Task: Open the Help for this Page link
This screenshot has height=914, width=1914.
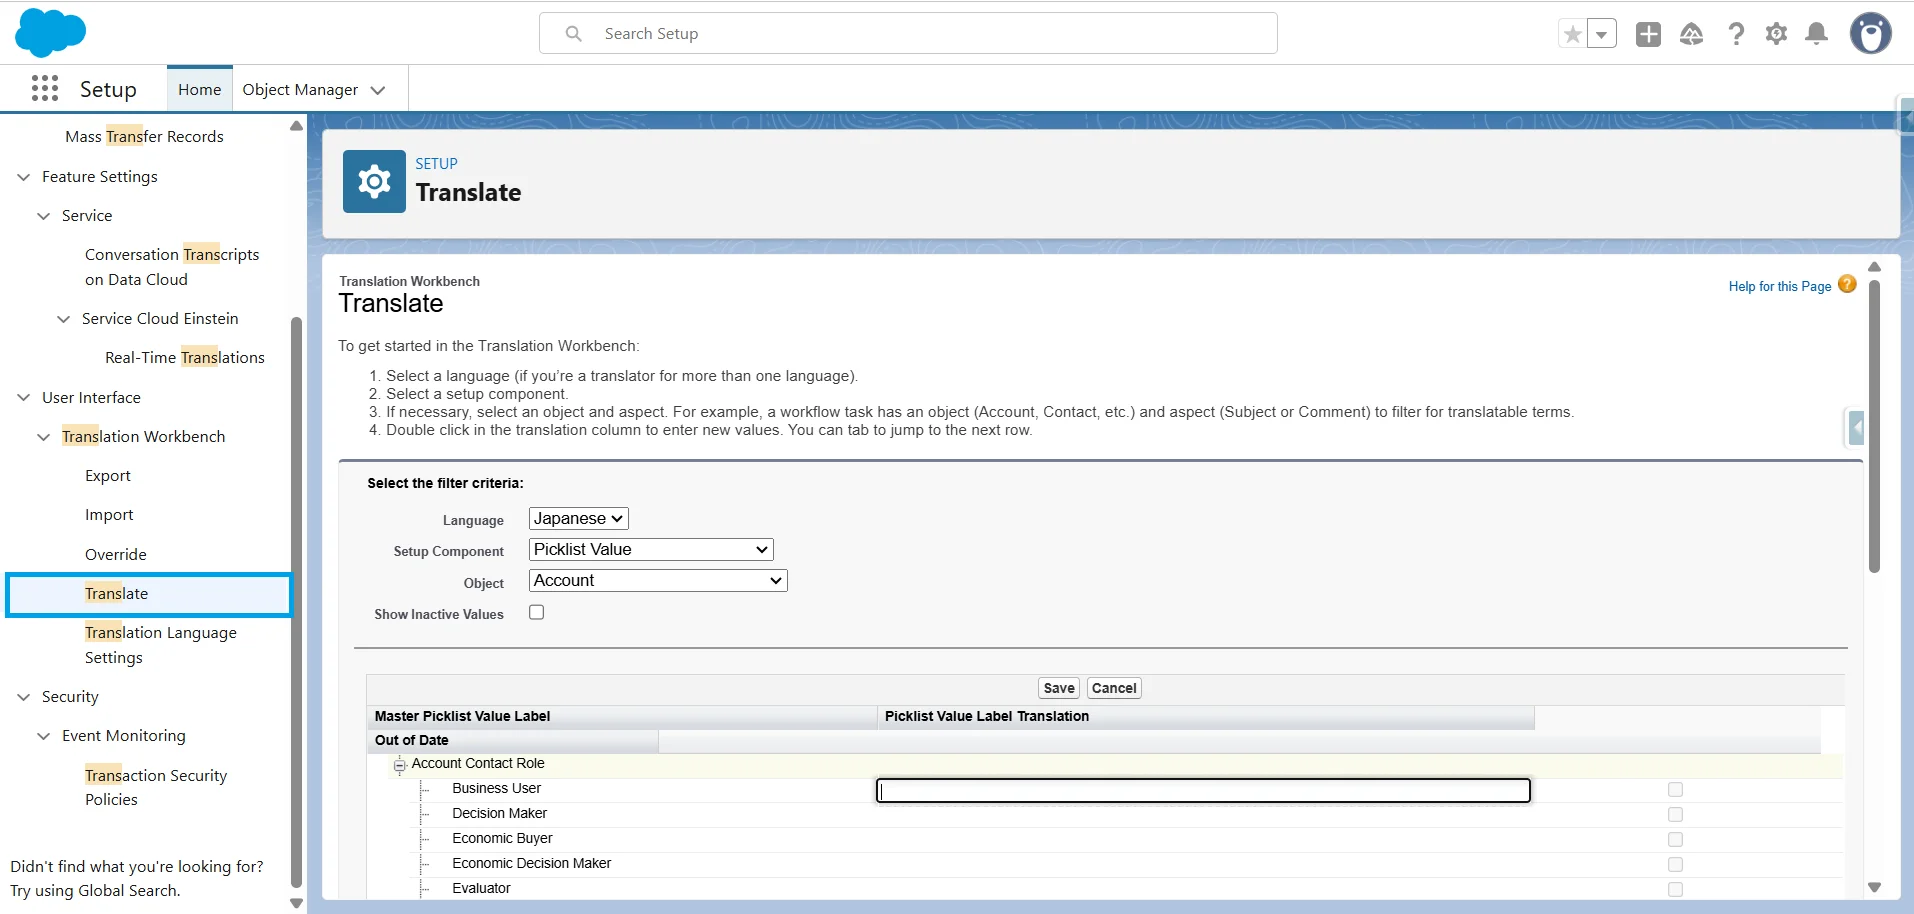Action: coord(1780,286)
